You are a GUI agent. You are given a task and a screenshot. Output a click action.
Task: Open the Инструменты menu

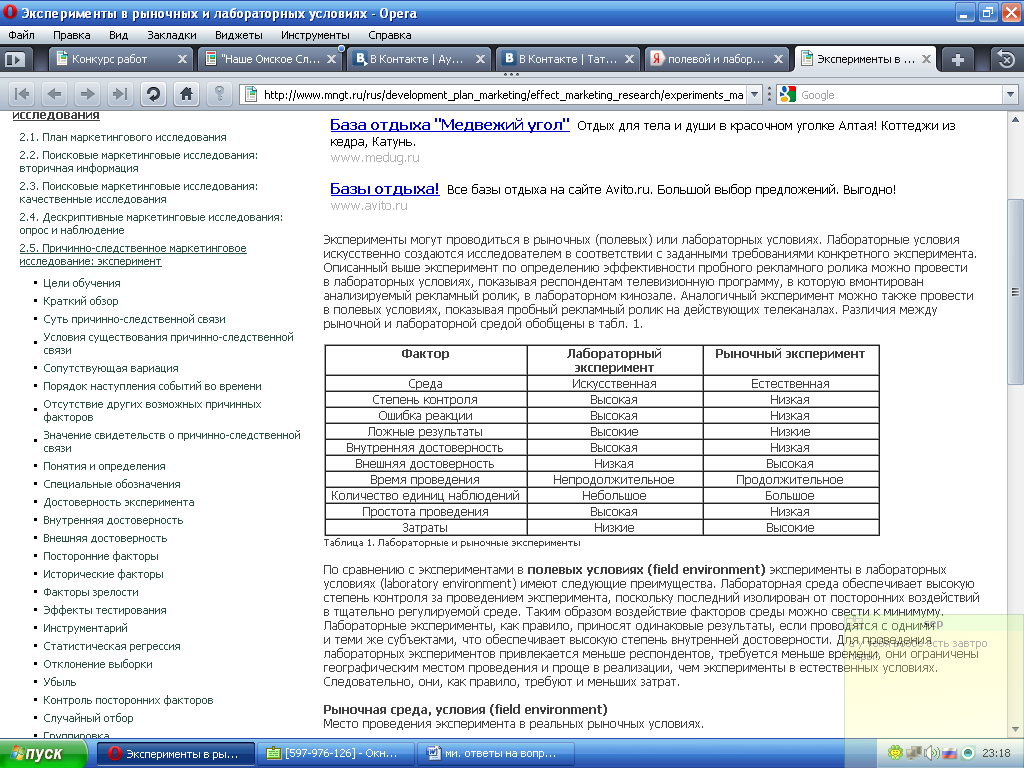(x=315, y=35)
